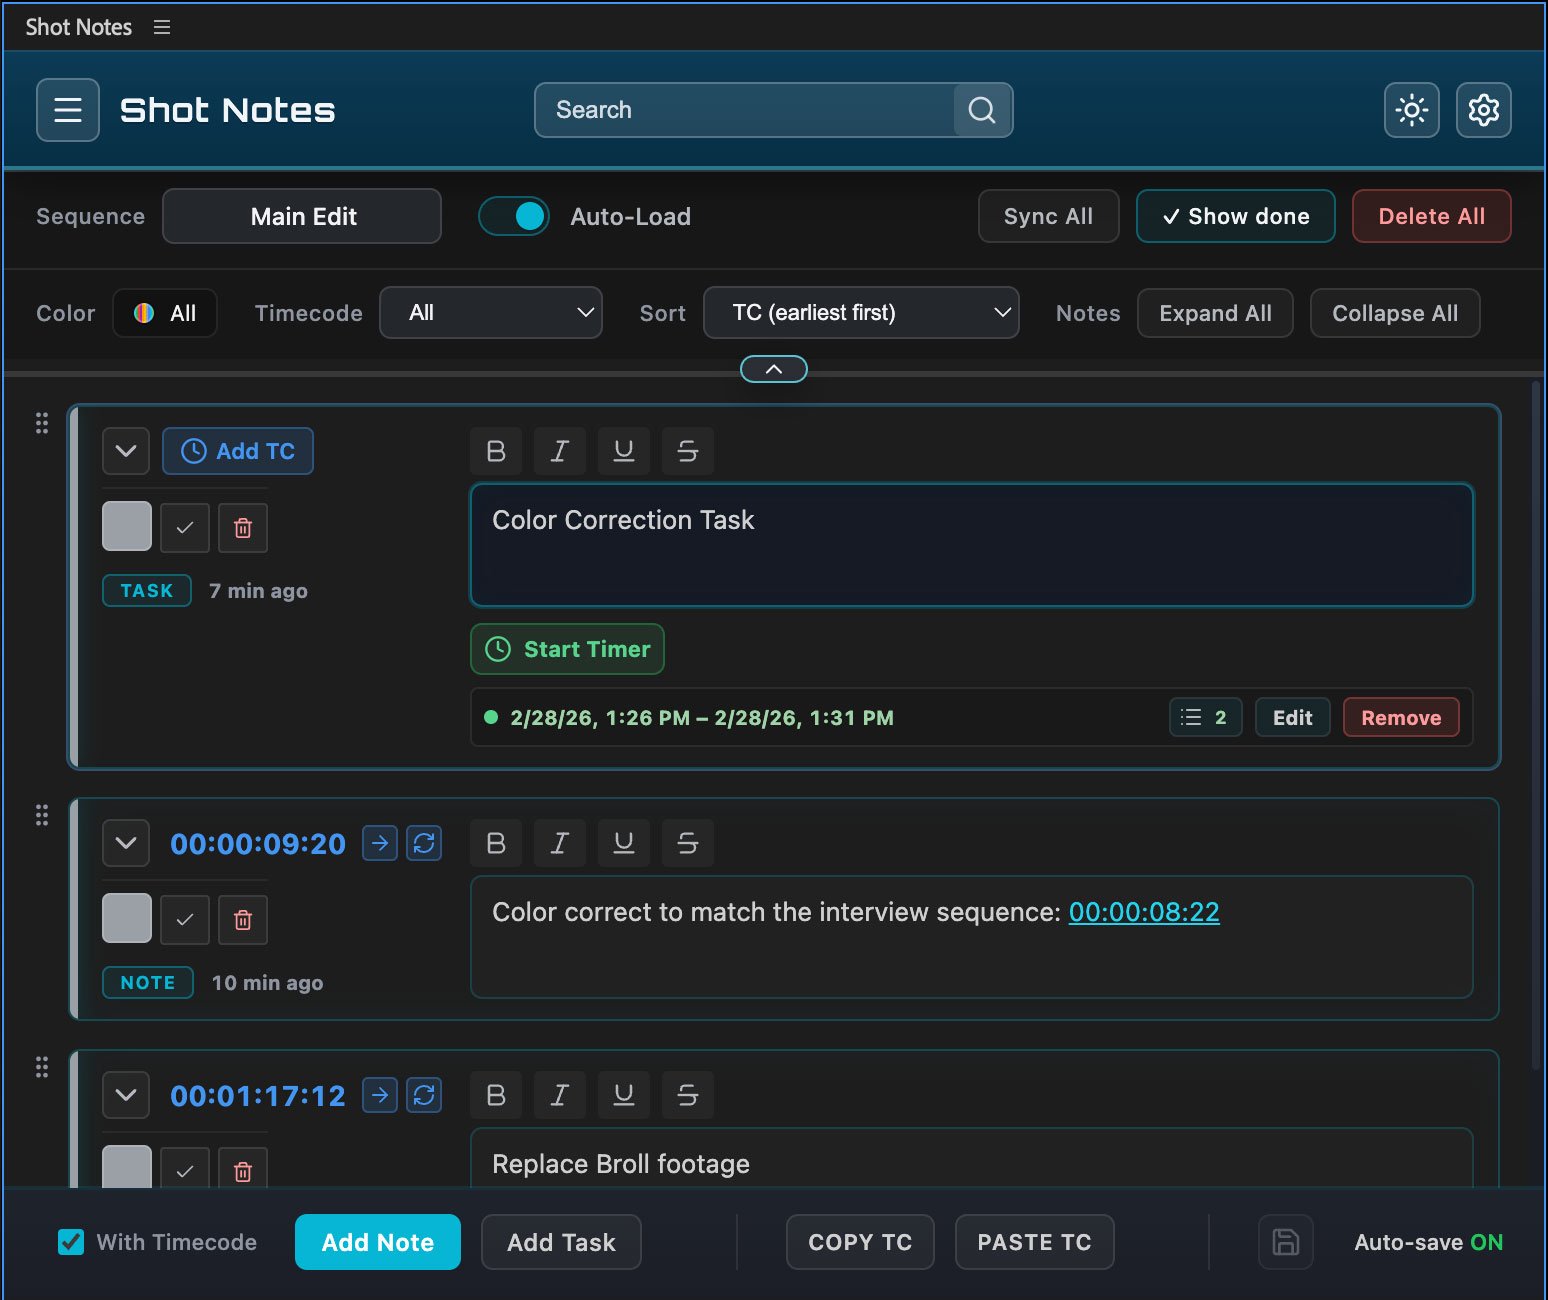Screen dimensions: 1548x1300
Task: Click the gray color swatch on the 00:00:09:20 note
Action: 127,918
